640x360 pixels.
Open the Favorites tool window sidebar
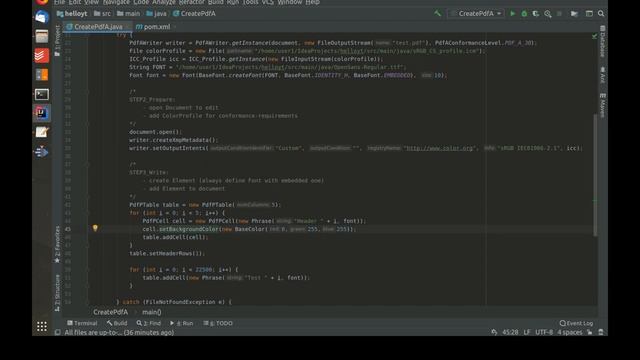[x=57, y=244]
